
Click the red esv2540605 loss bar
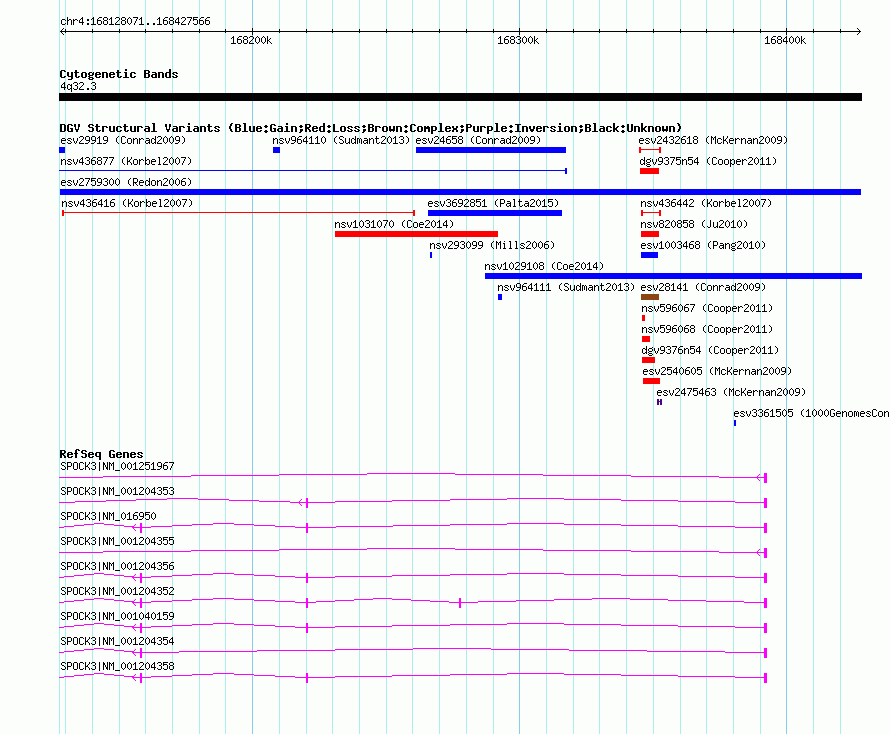(x=651, y=381)
